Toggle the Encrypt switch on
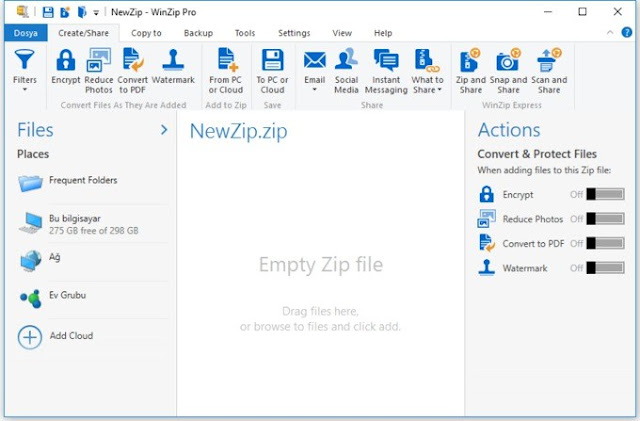 coord(605,194)
